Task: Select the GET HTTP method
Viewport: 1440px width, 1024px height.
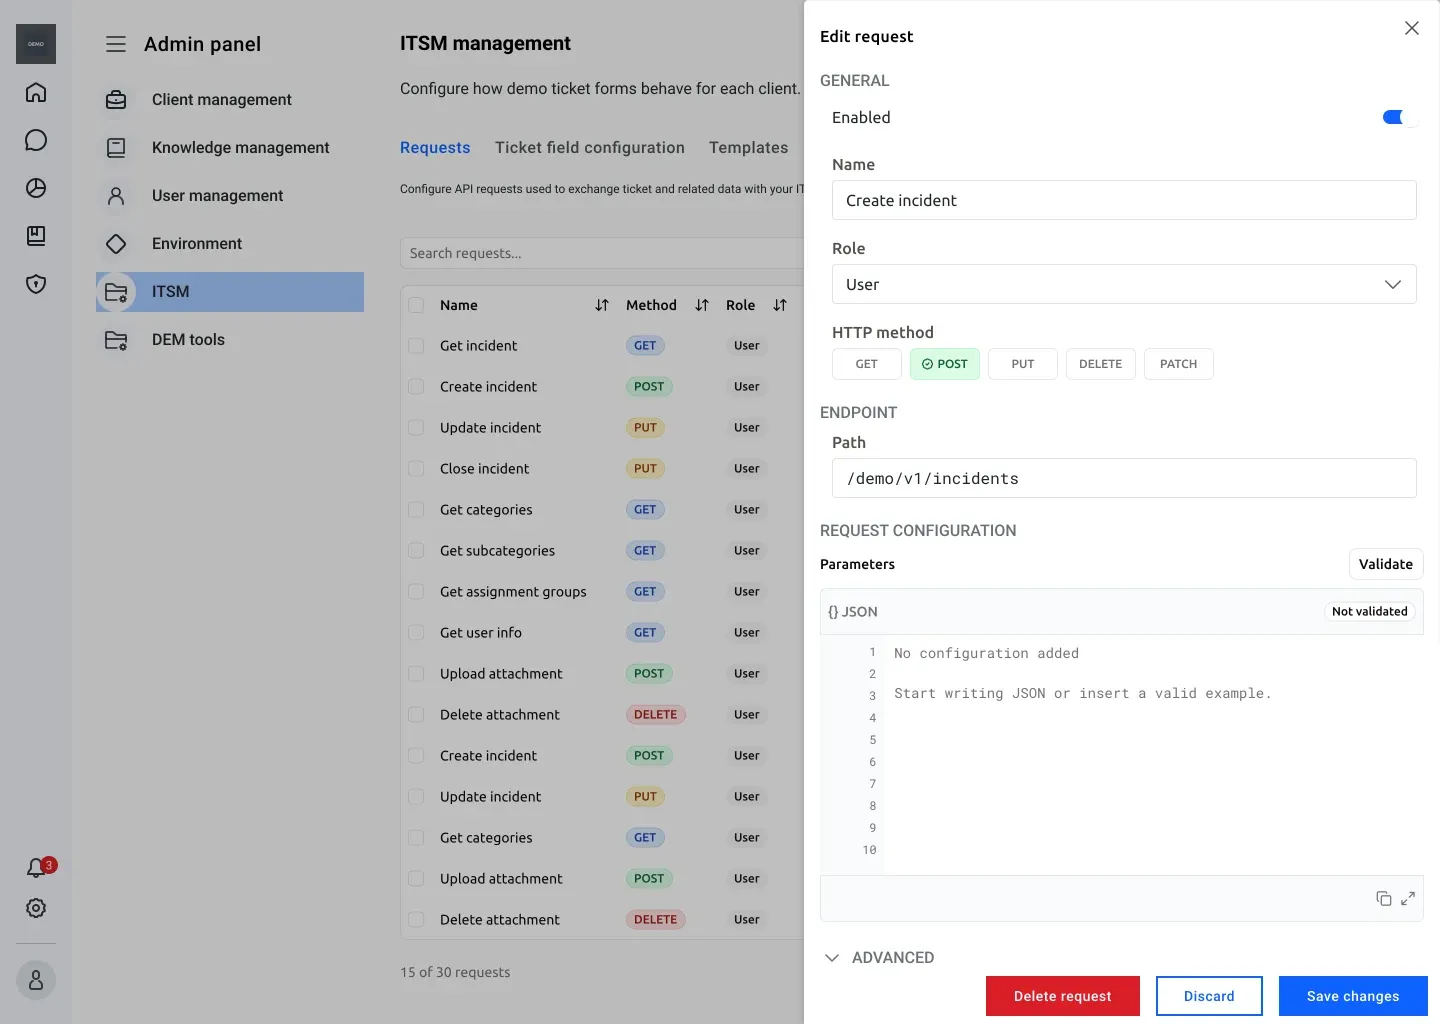Action: [867, 364]
